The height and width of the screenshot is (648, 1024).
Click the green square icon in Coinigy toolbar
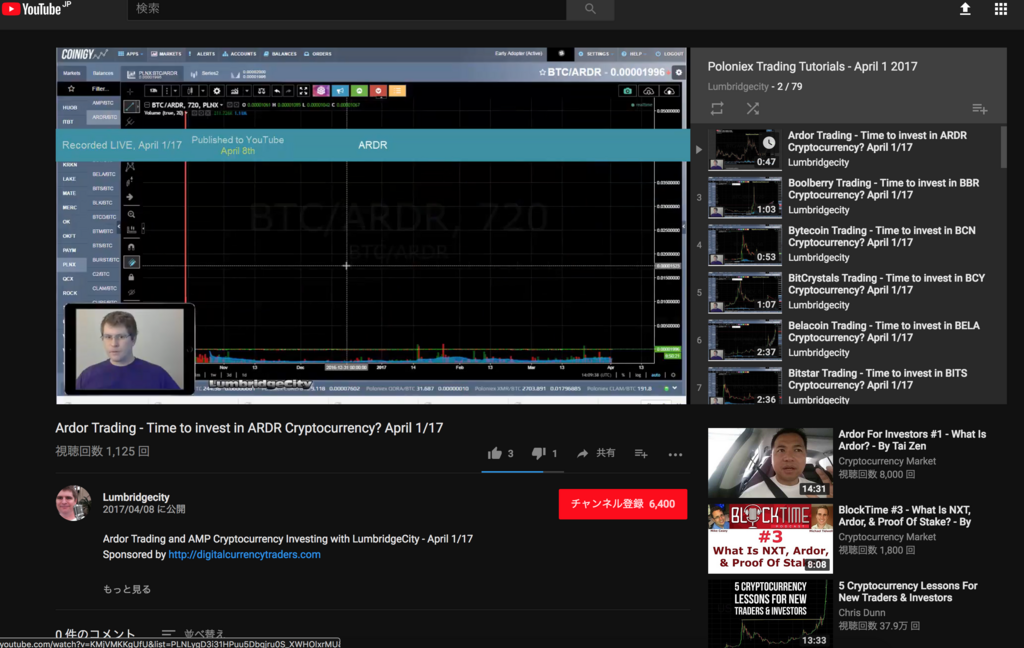(x=359, y=91)
